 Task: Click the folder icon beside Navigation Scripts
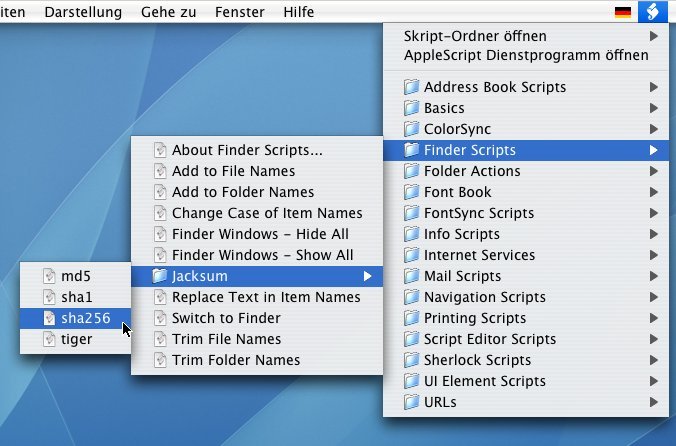coord(411,297)
